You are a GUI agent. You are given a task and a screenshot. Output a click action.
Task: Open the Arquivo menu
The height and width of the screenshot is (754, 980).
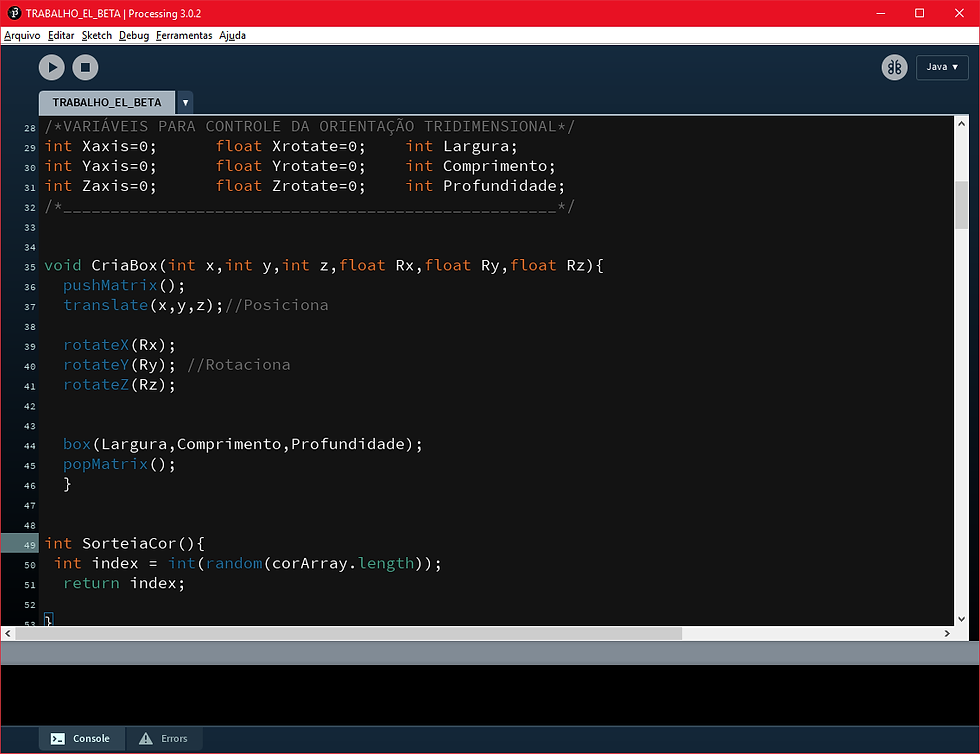pos(22,36)
